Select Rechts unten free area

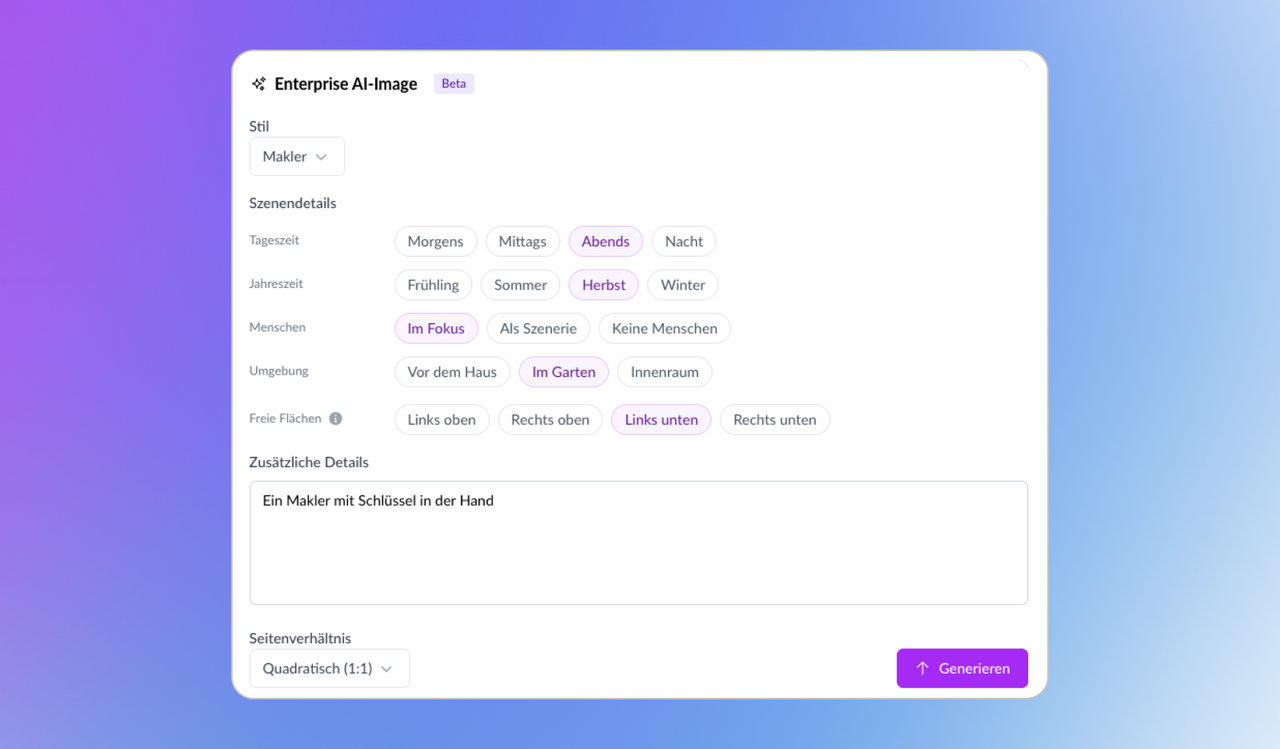[x=775, y=420]
